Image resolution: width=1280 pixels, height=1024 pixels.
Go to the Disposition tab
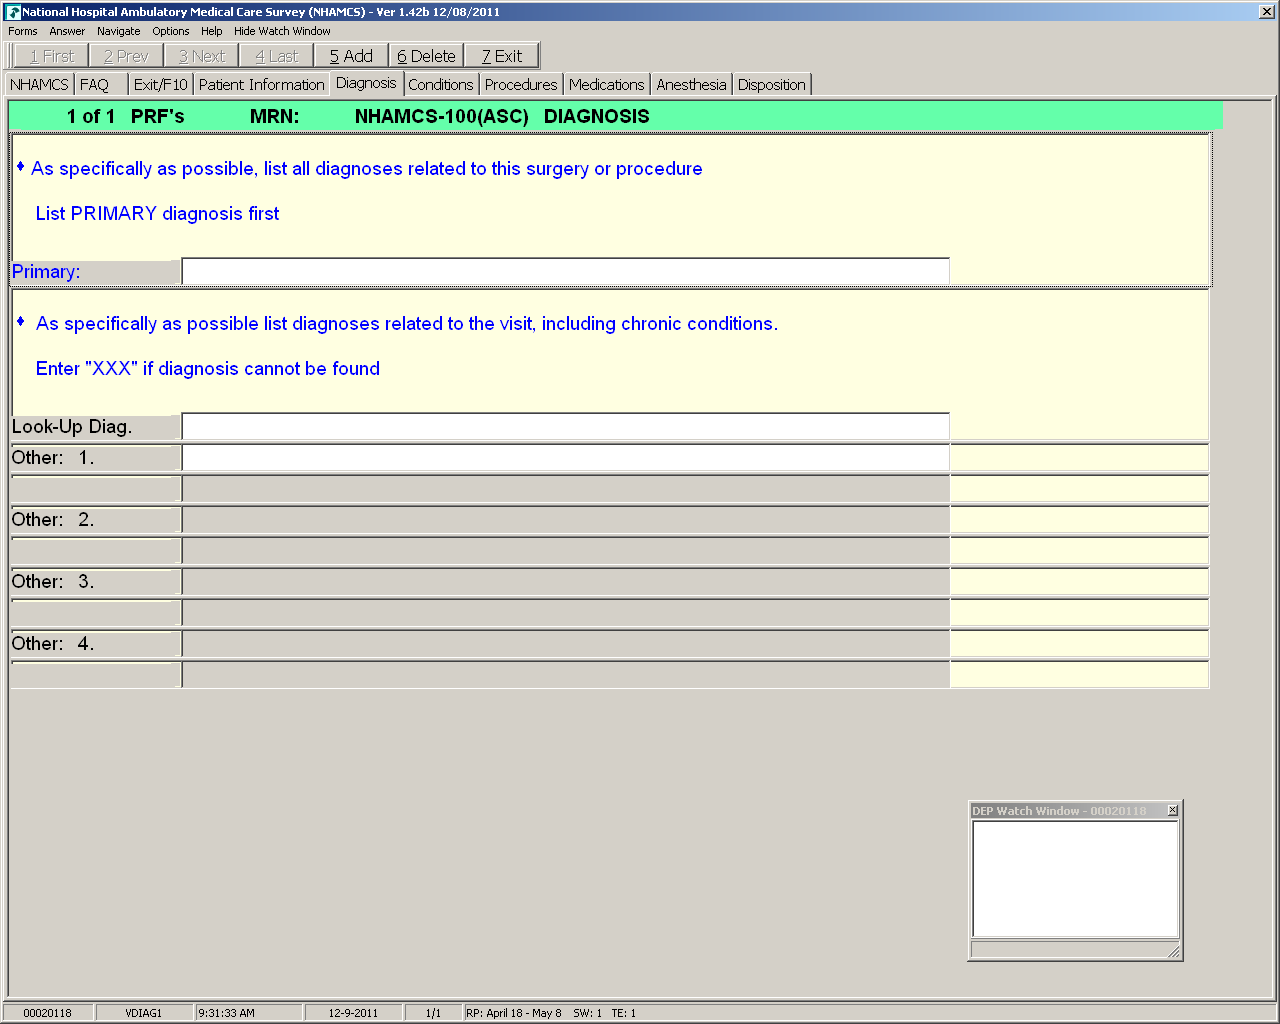click(771, 85)
